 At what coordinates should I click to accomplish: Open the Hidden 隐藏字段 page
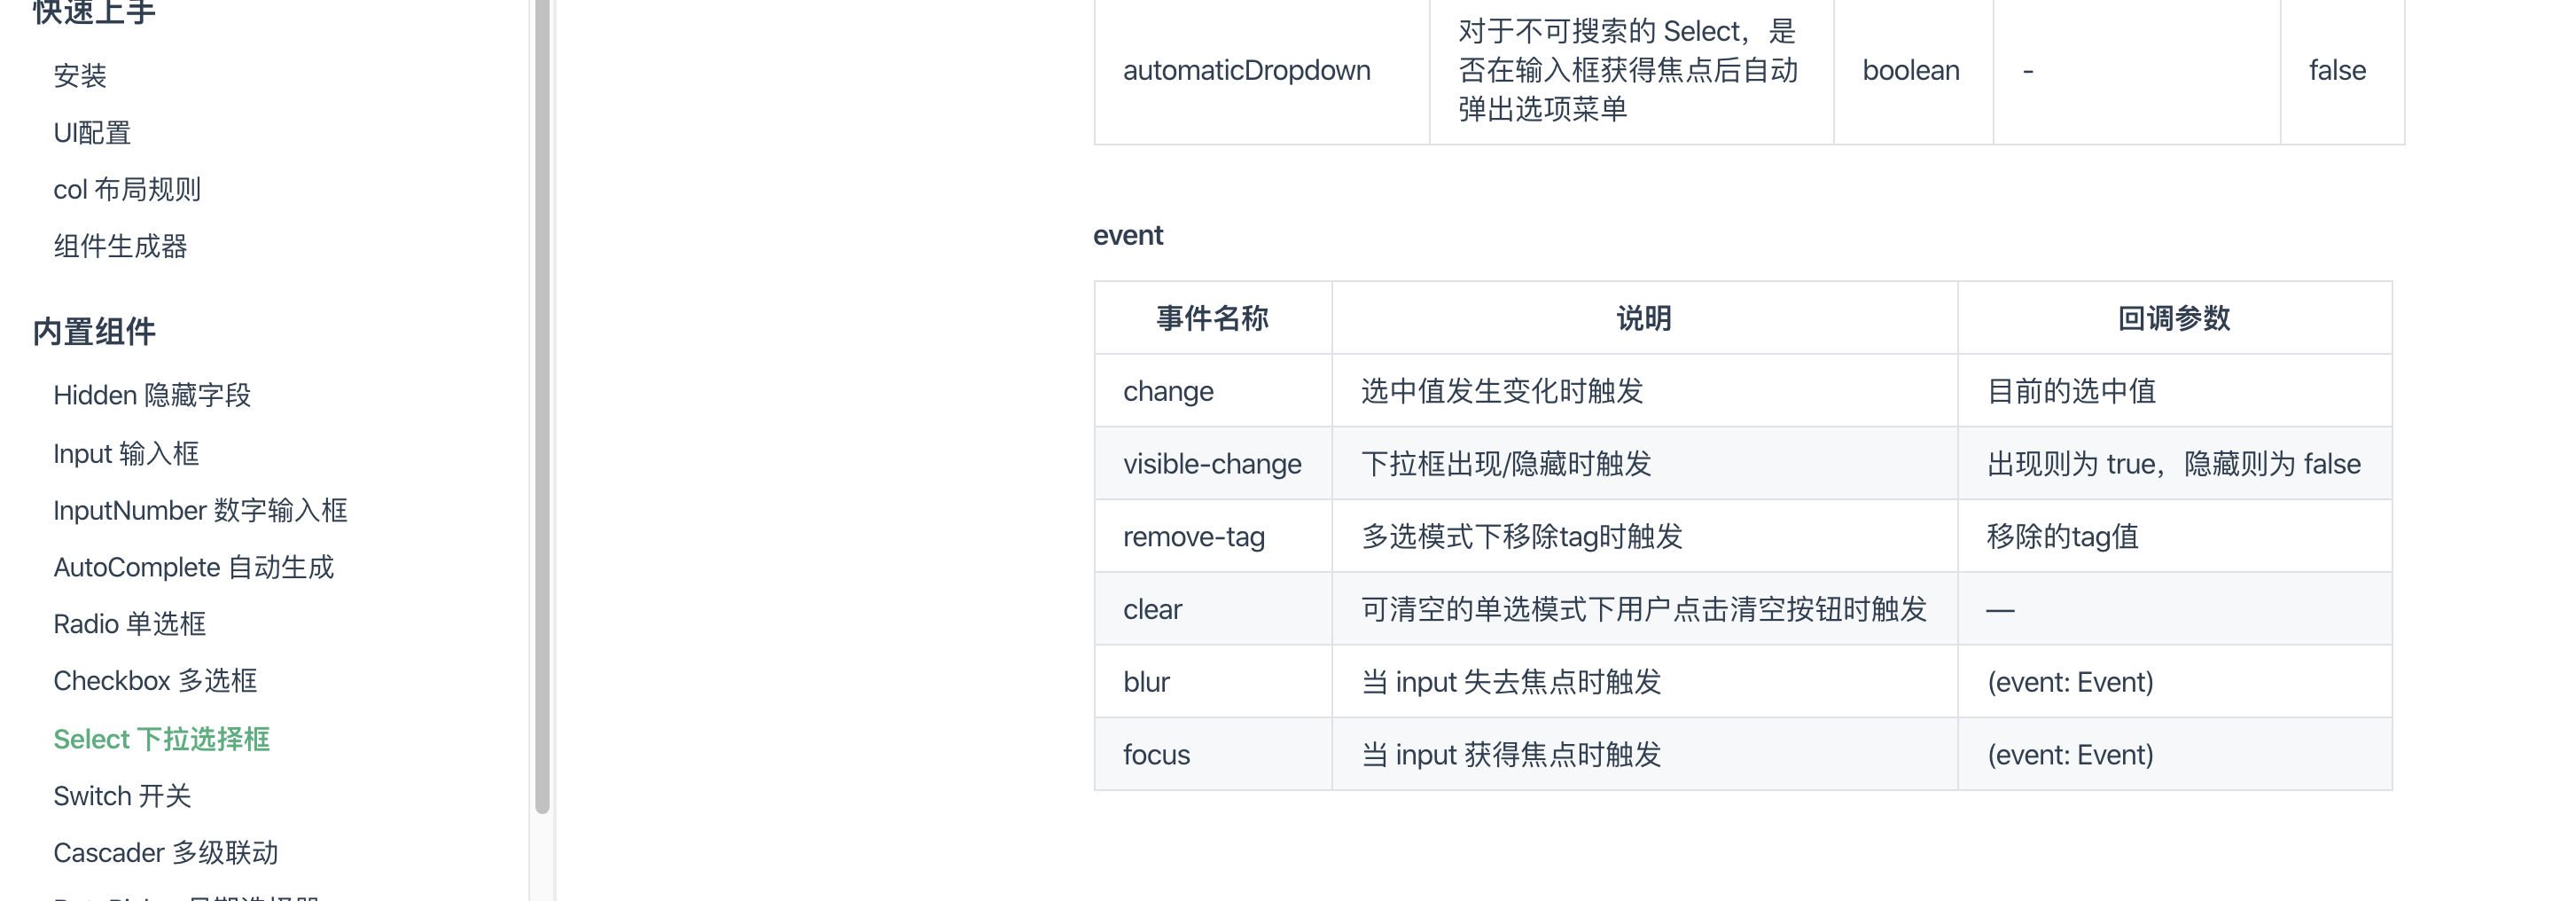tap(153, 395)
